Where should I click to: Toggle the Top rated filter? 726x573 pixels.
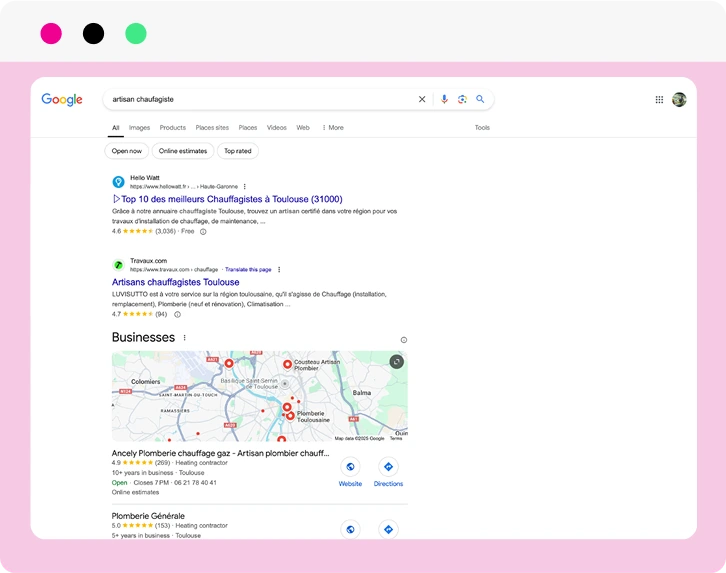click(238, 151)
